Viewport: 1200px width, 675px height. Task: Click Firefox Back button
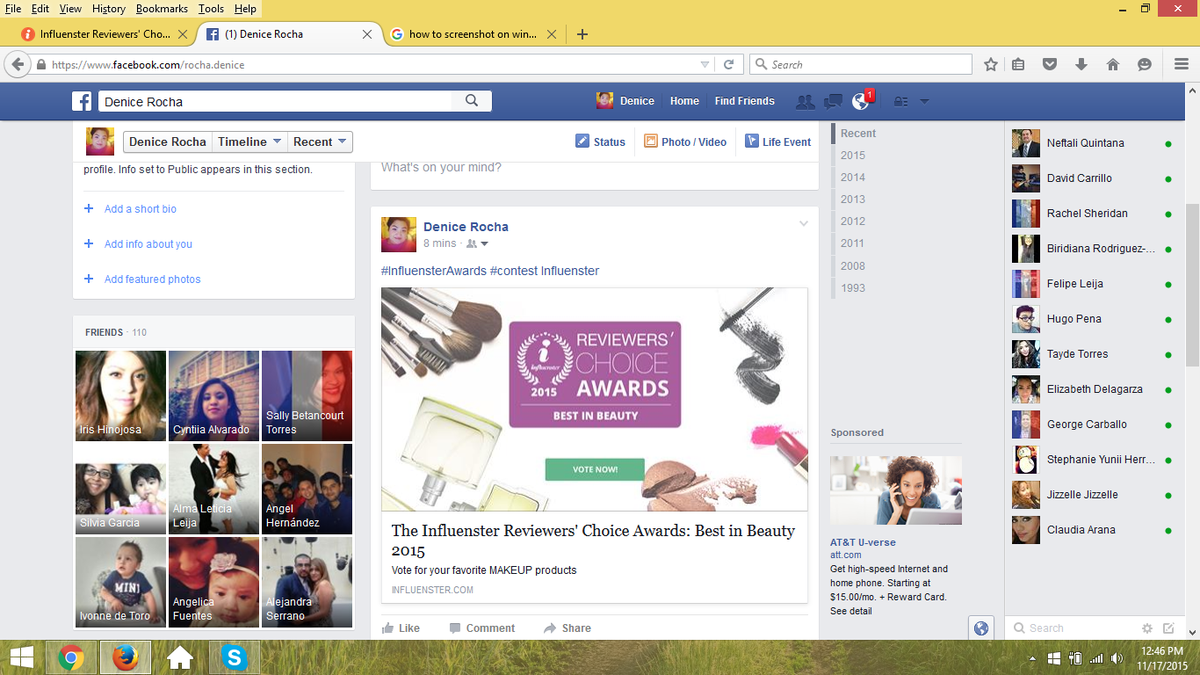point(17,64)
